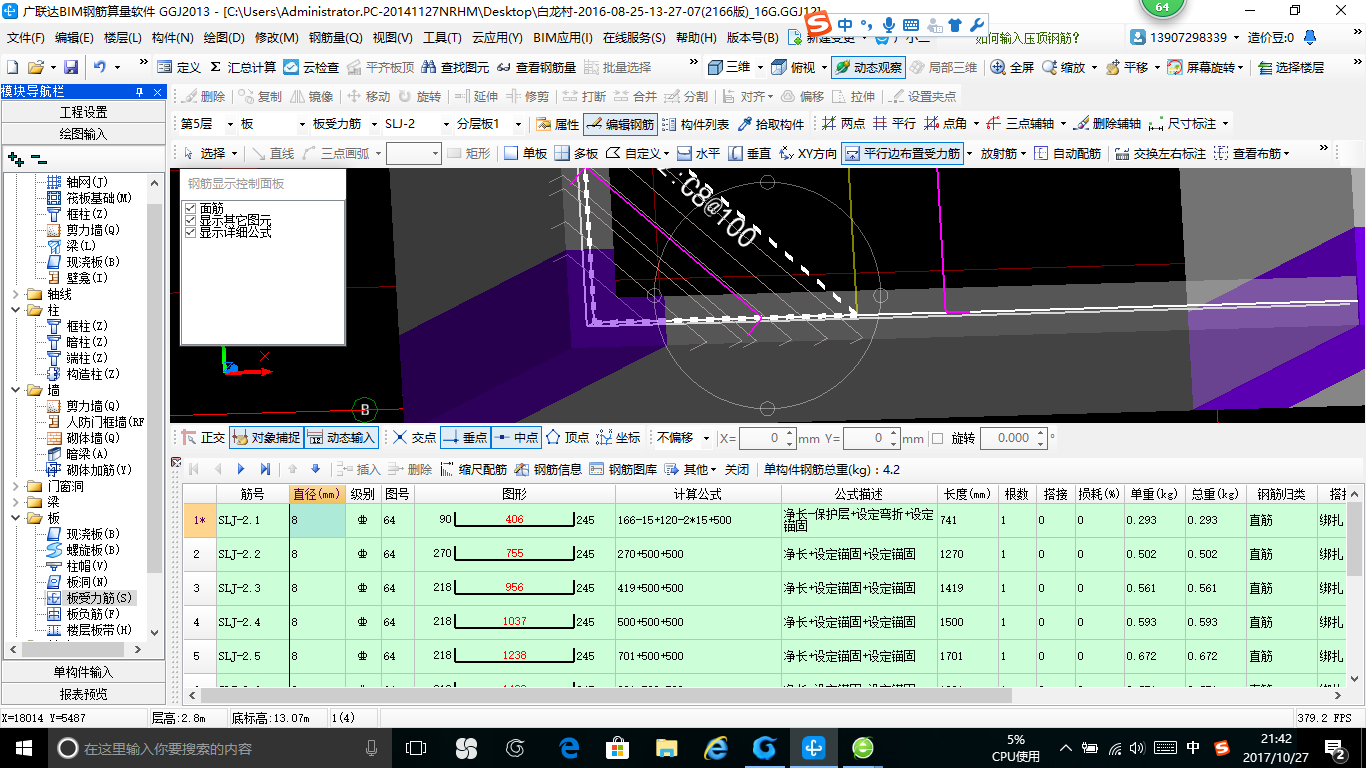
Task: Click 查看钢筋量 view rebar quantity
Action: (x=537, y=67)
